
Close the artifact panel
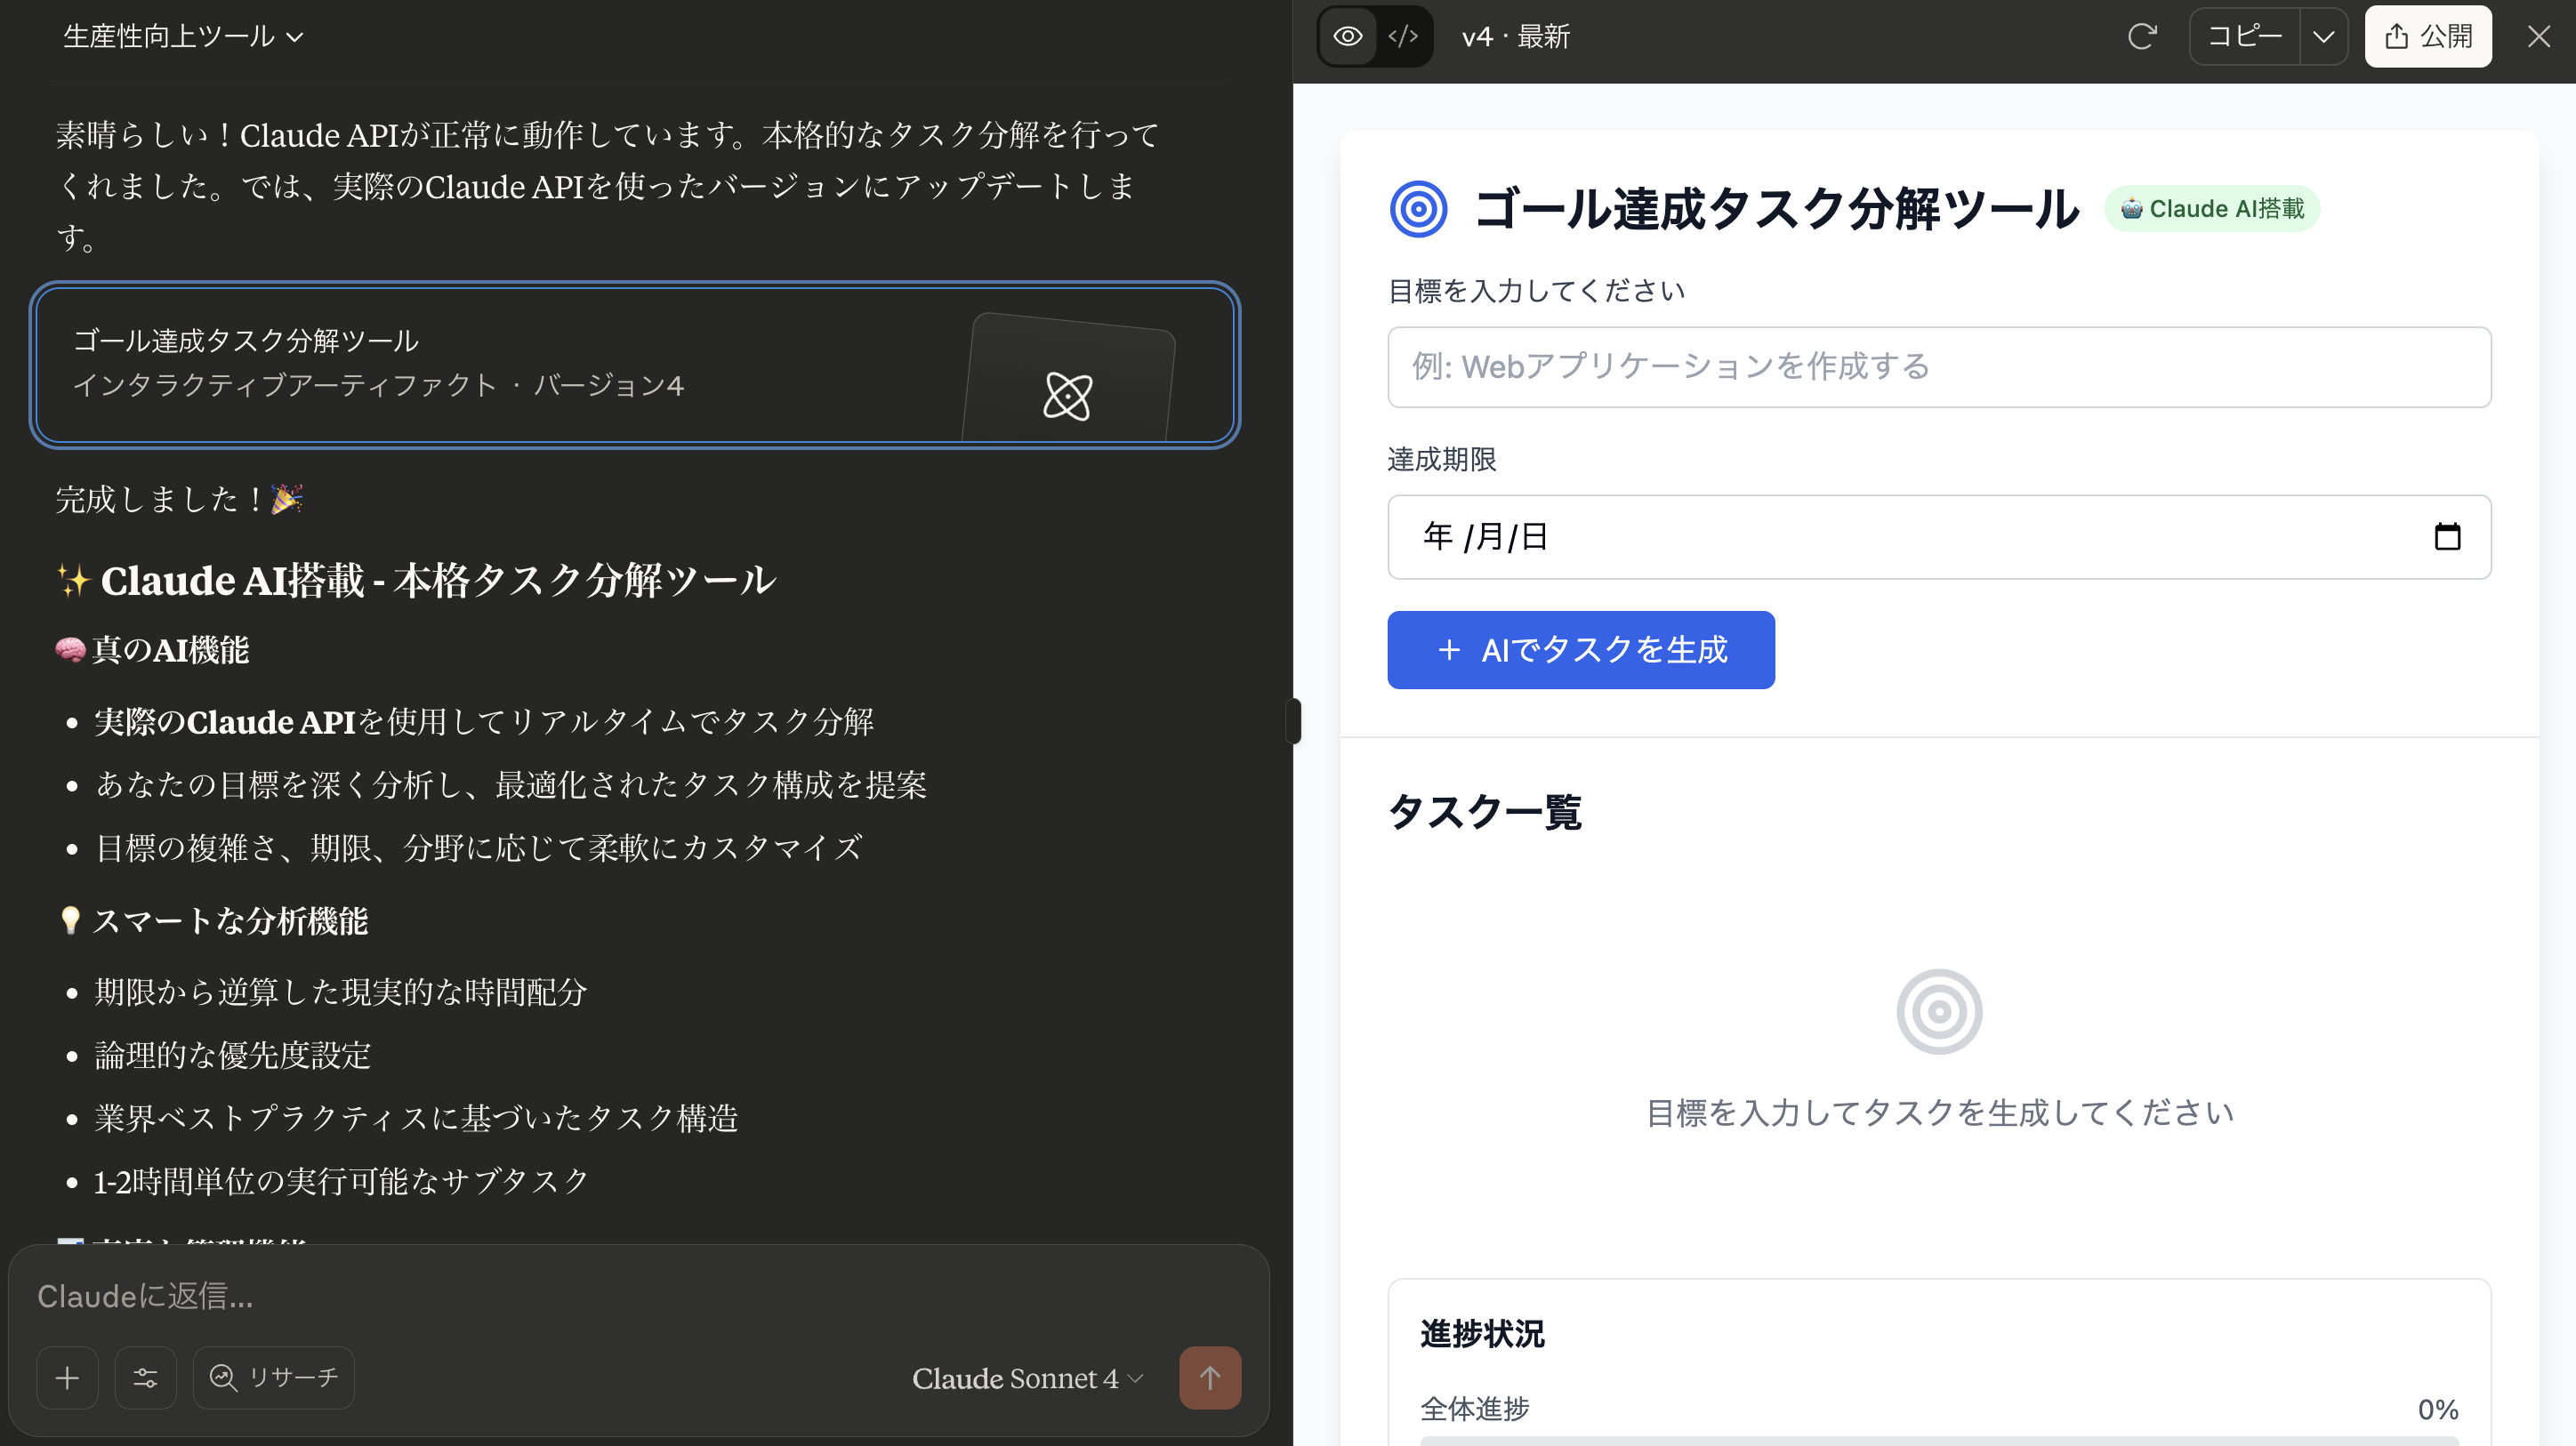(2538, 37)
